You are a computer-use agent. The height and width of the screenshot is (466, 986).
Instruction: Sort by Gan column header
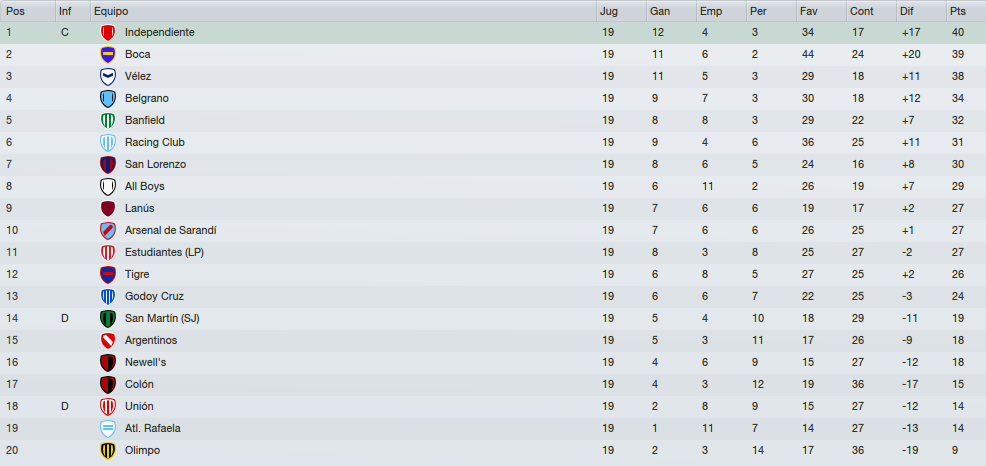pos(671,11)
